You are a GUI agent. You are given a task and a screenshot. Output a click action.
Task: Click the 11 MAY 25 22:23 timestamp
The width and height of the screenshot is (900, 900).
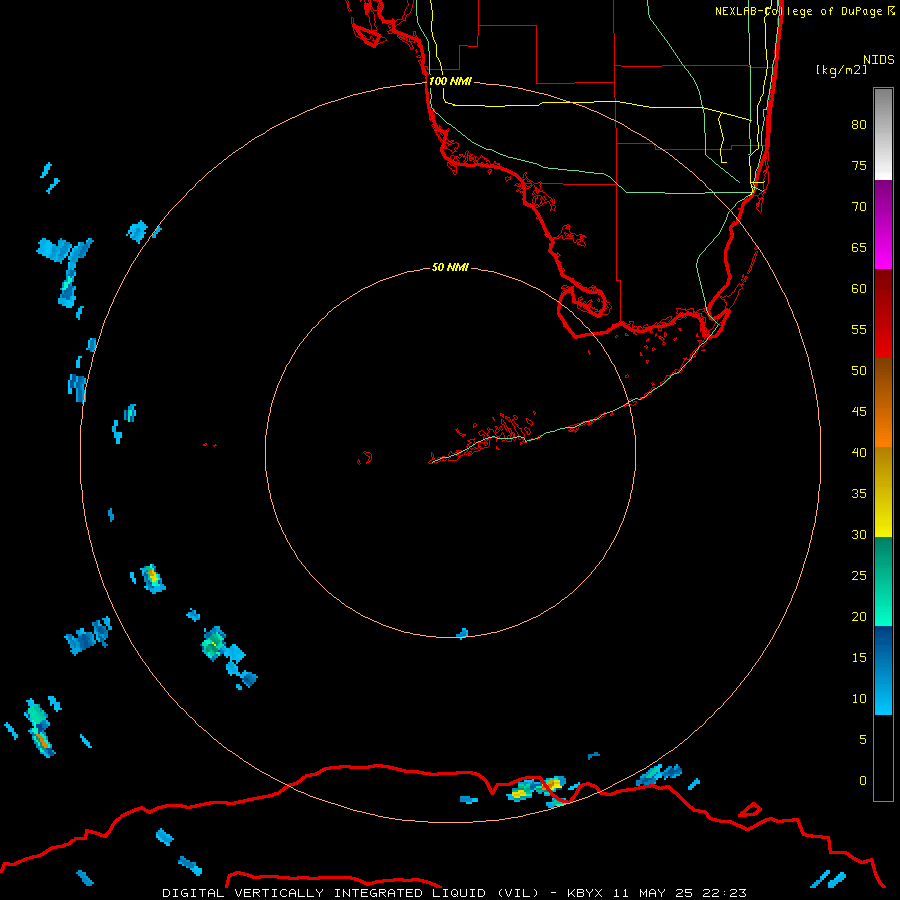680,893
